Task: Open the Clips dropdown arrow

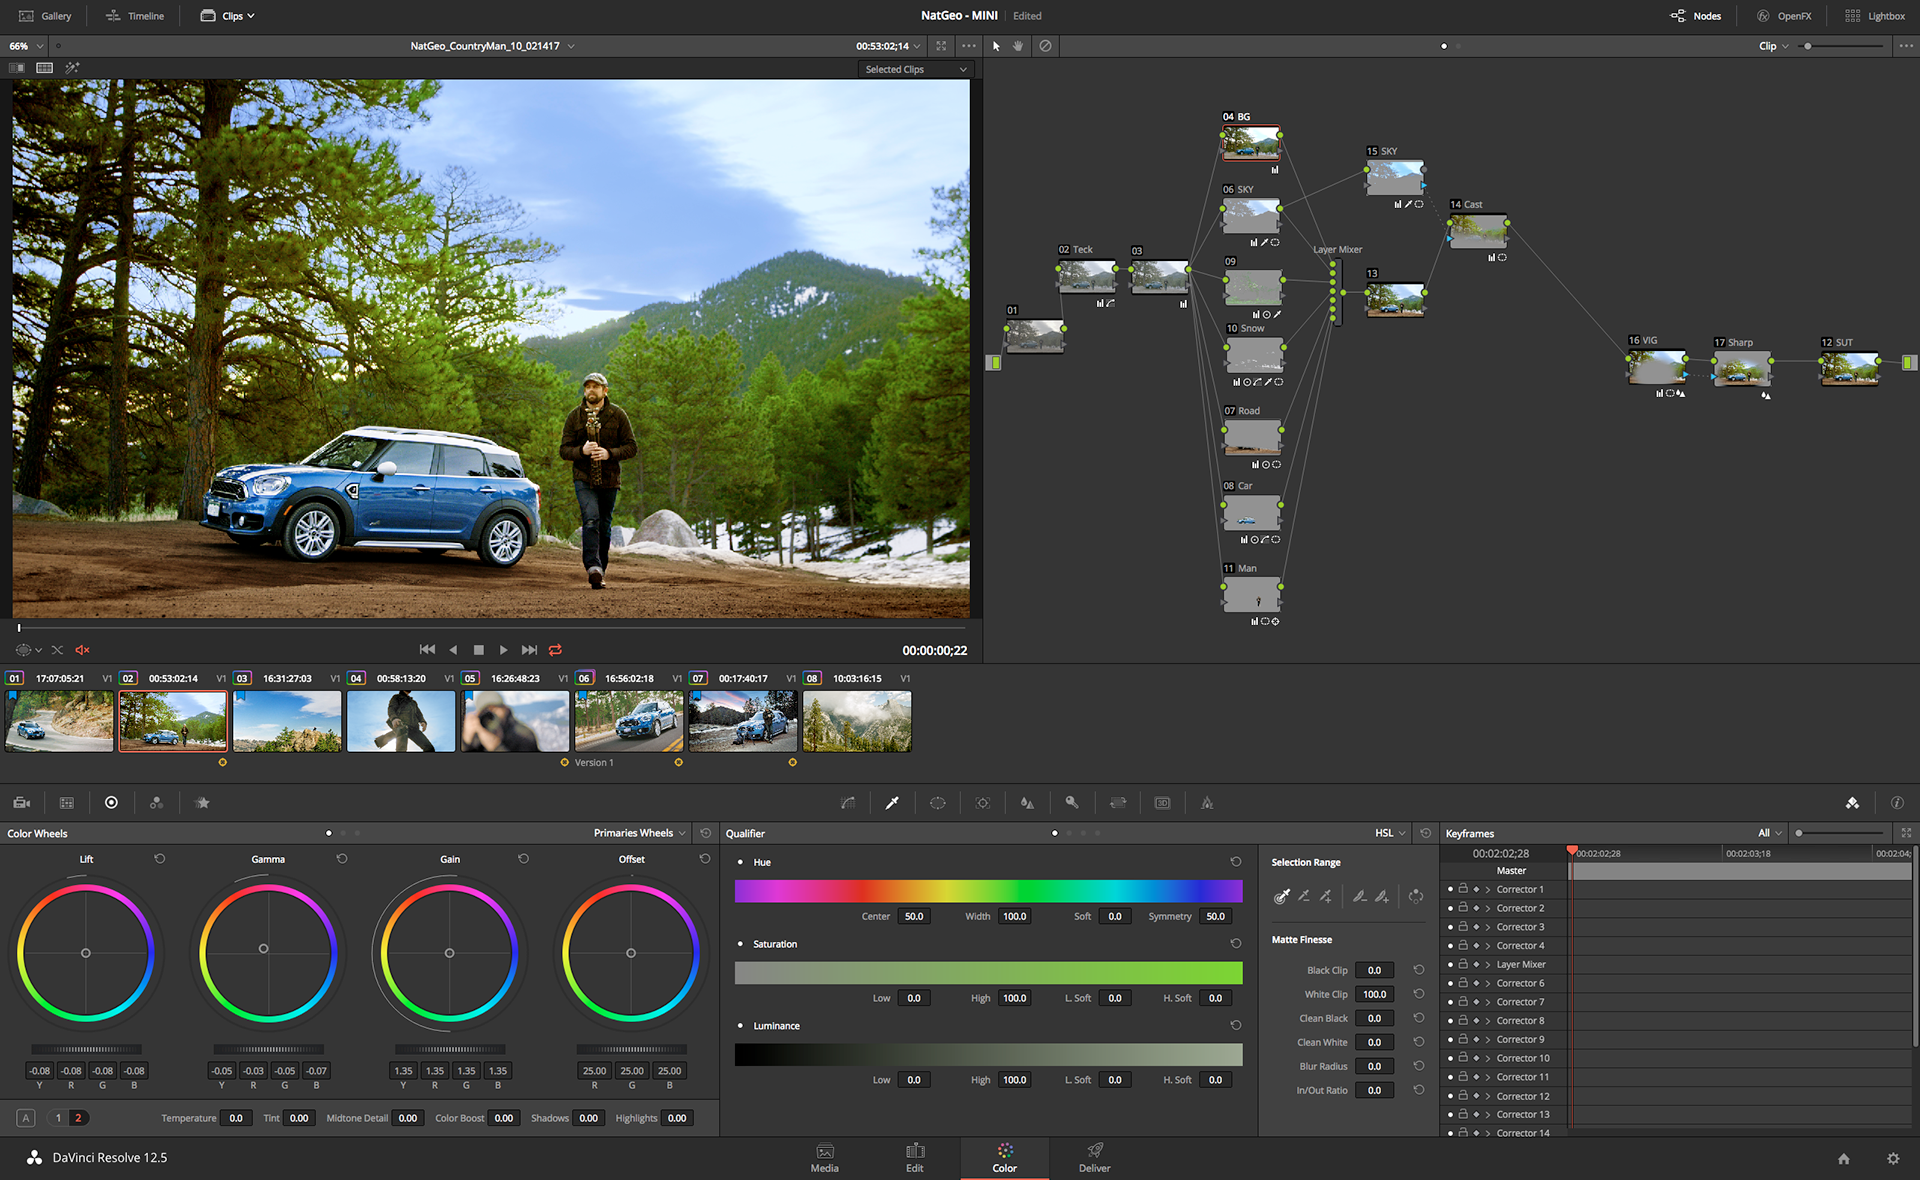Action: 251,16
